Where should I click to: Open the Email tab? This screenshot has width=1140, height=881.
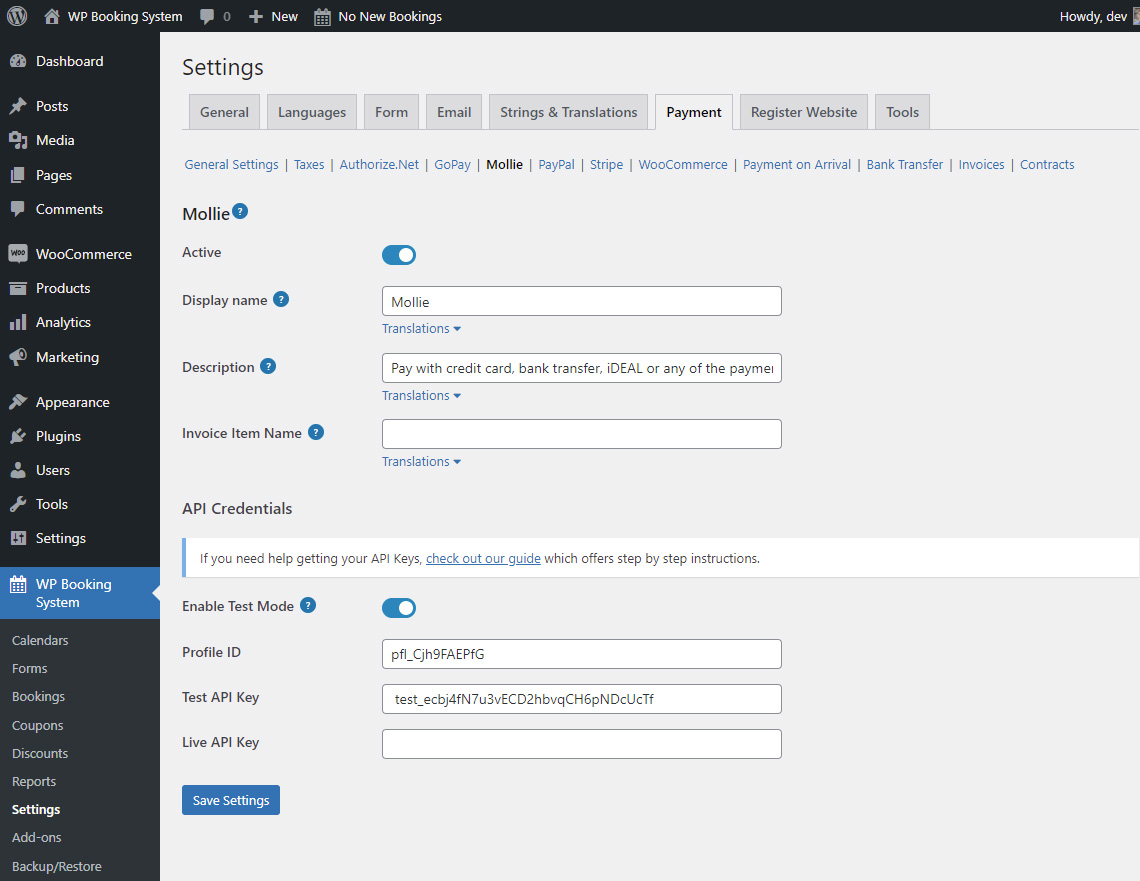click(454, 112)
